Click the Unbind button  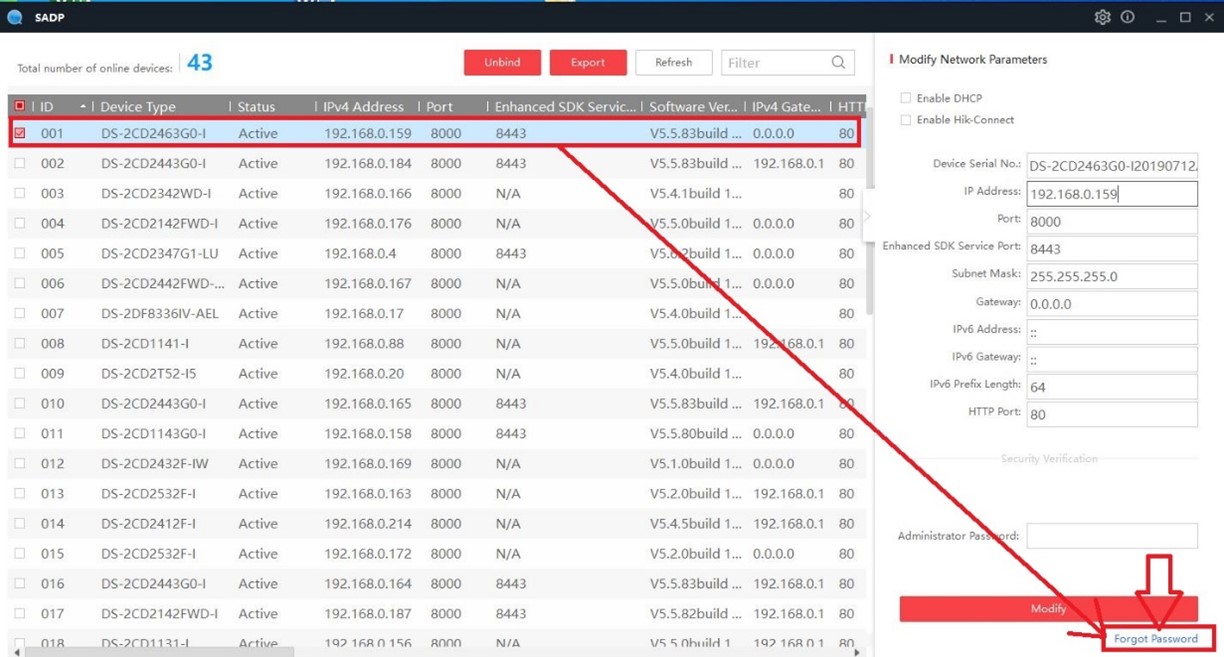[502, 62]
